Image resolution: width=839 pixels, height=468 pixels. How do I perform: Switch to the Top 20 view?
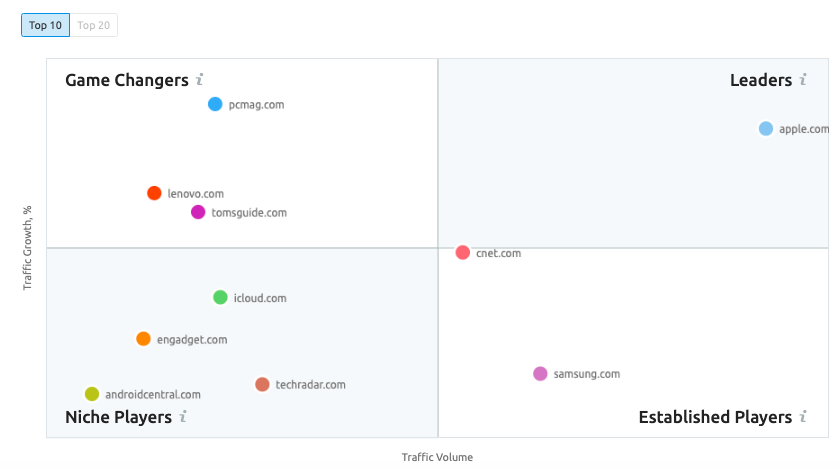[x=94, y=25]
